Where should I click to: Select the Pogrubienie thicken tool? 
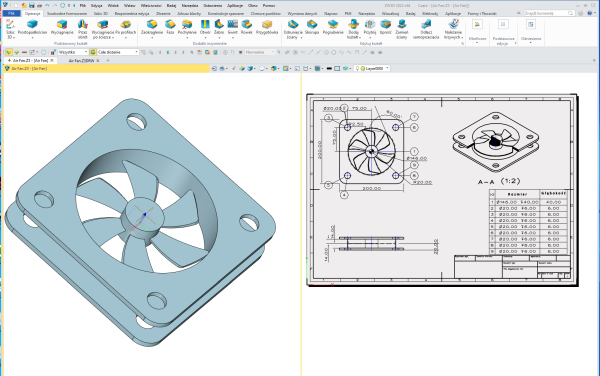pyautogui.click(x=333, y=27)
